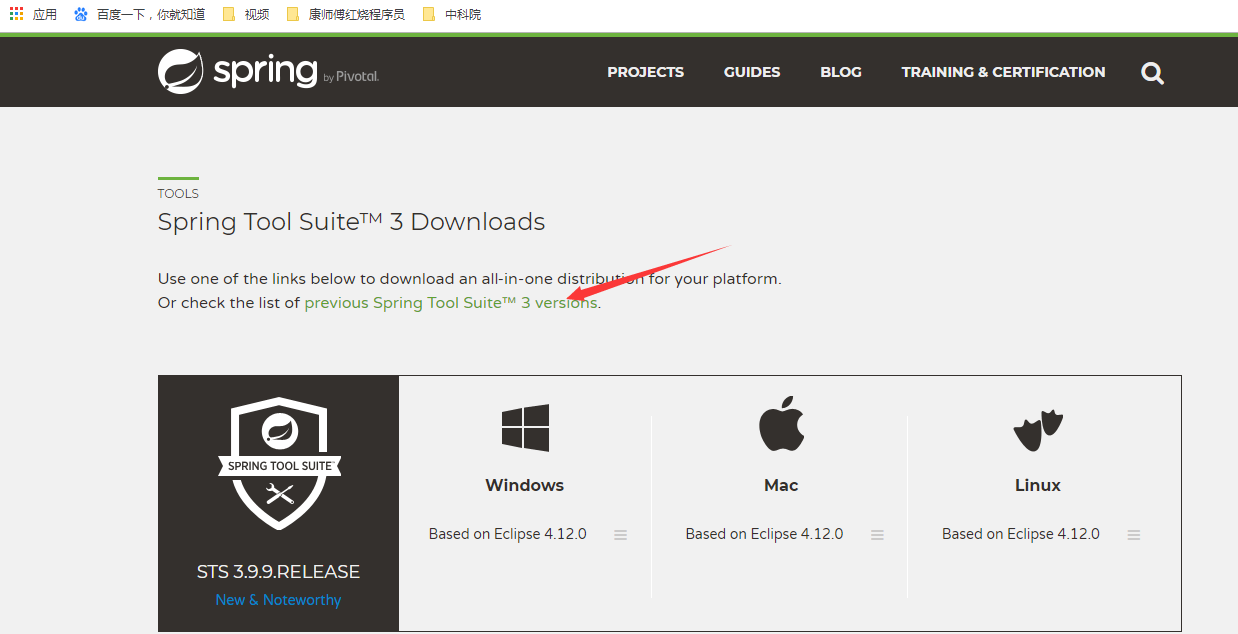
Task: Click the Spring Tool Suite 3 Downloads heading
Action: click(x=351, y=222)
